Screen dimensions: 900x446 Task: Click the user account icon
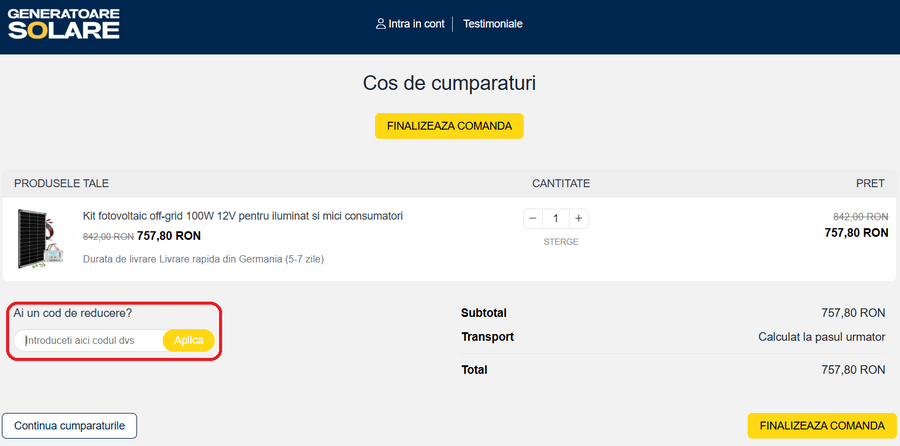click(x=380, y=24)
